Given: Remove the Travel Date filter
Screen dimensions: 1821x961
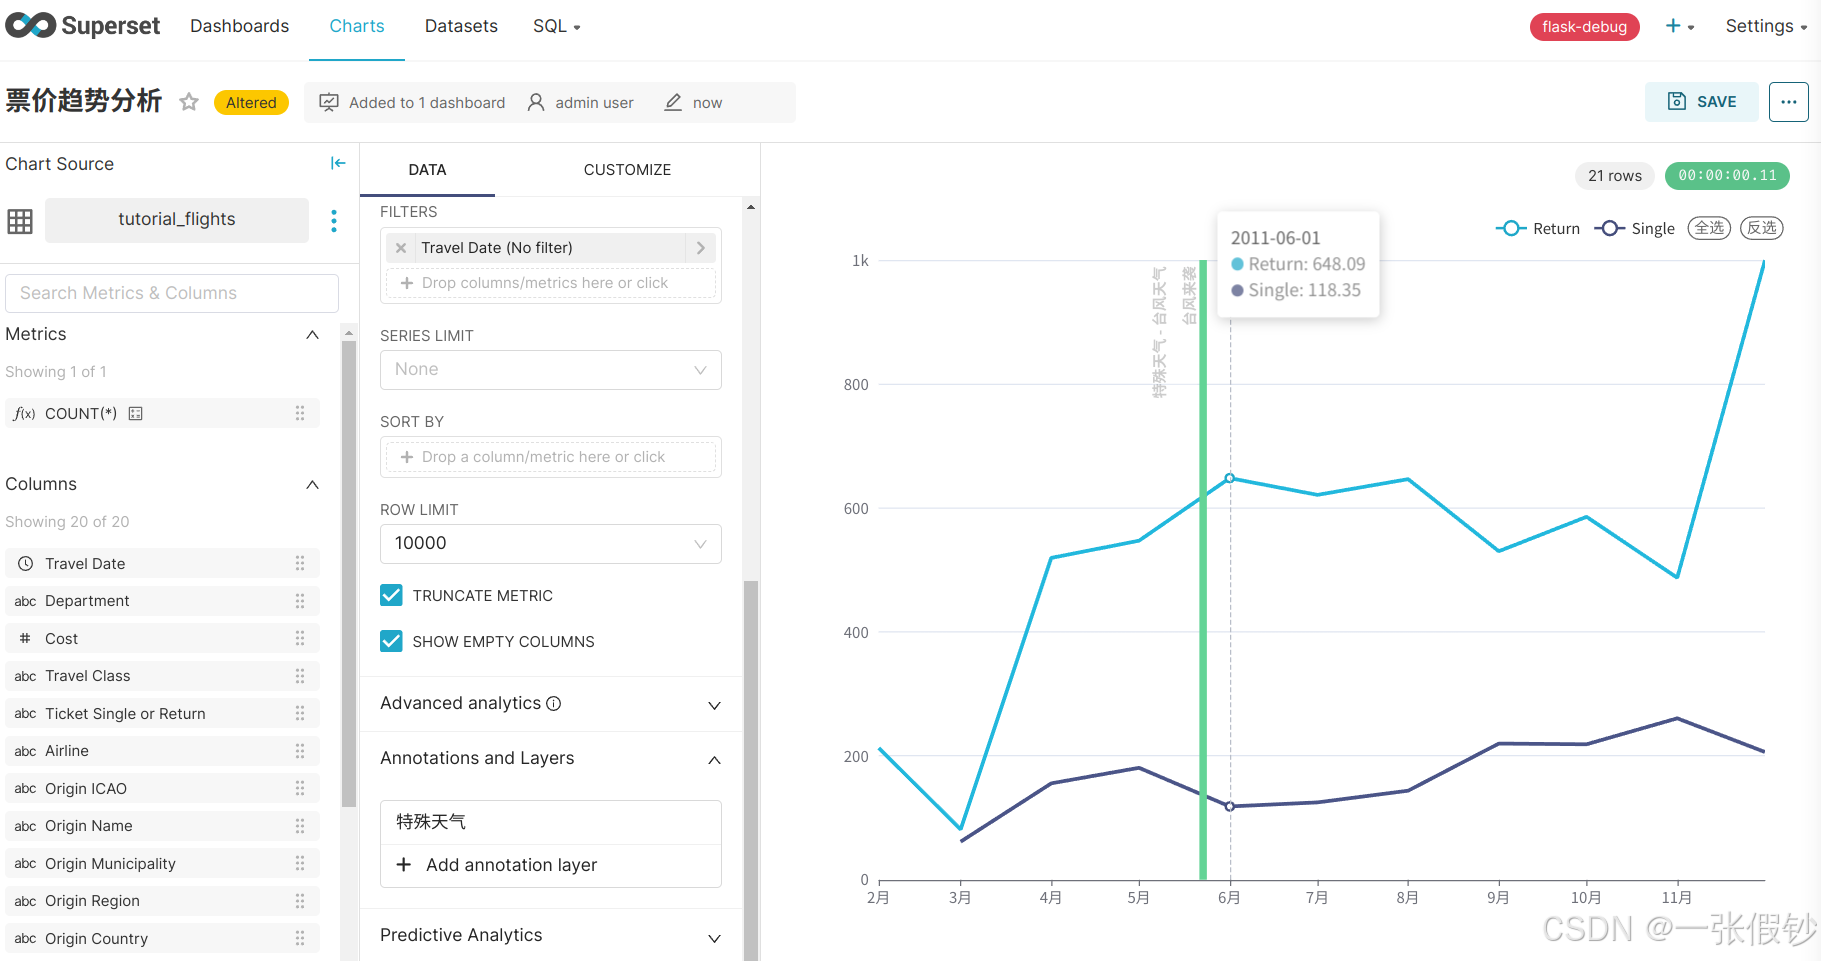Looking at the screenshot, I should [401, 248].
